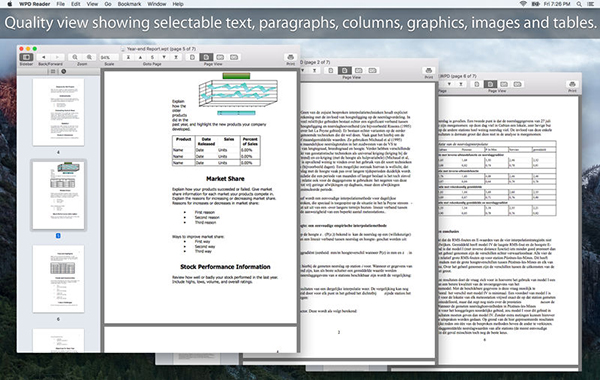The width and height of the screenshot is (600, 380).
Task: Select two pages view in Year-end Report window
Action: (x=220, y=57)
